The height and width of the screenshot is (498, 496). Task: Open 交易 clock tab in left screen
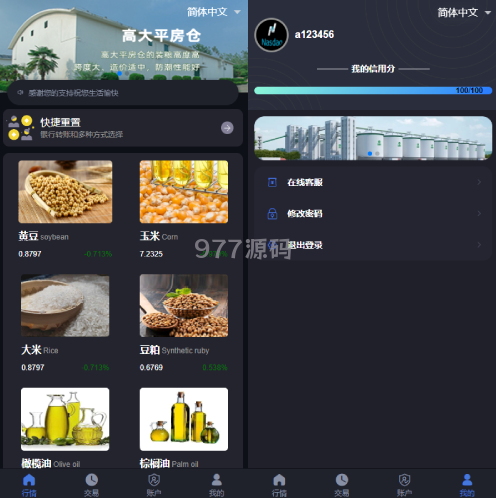(91, 485)
